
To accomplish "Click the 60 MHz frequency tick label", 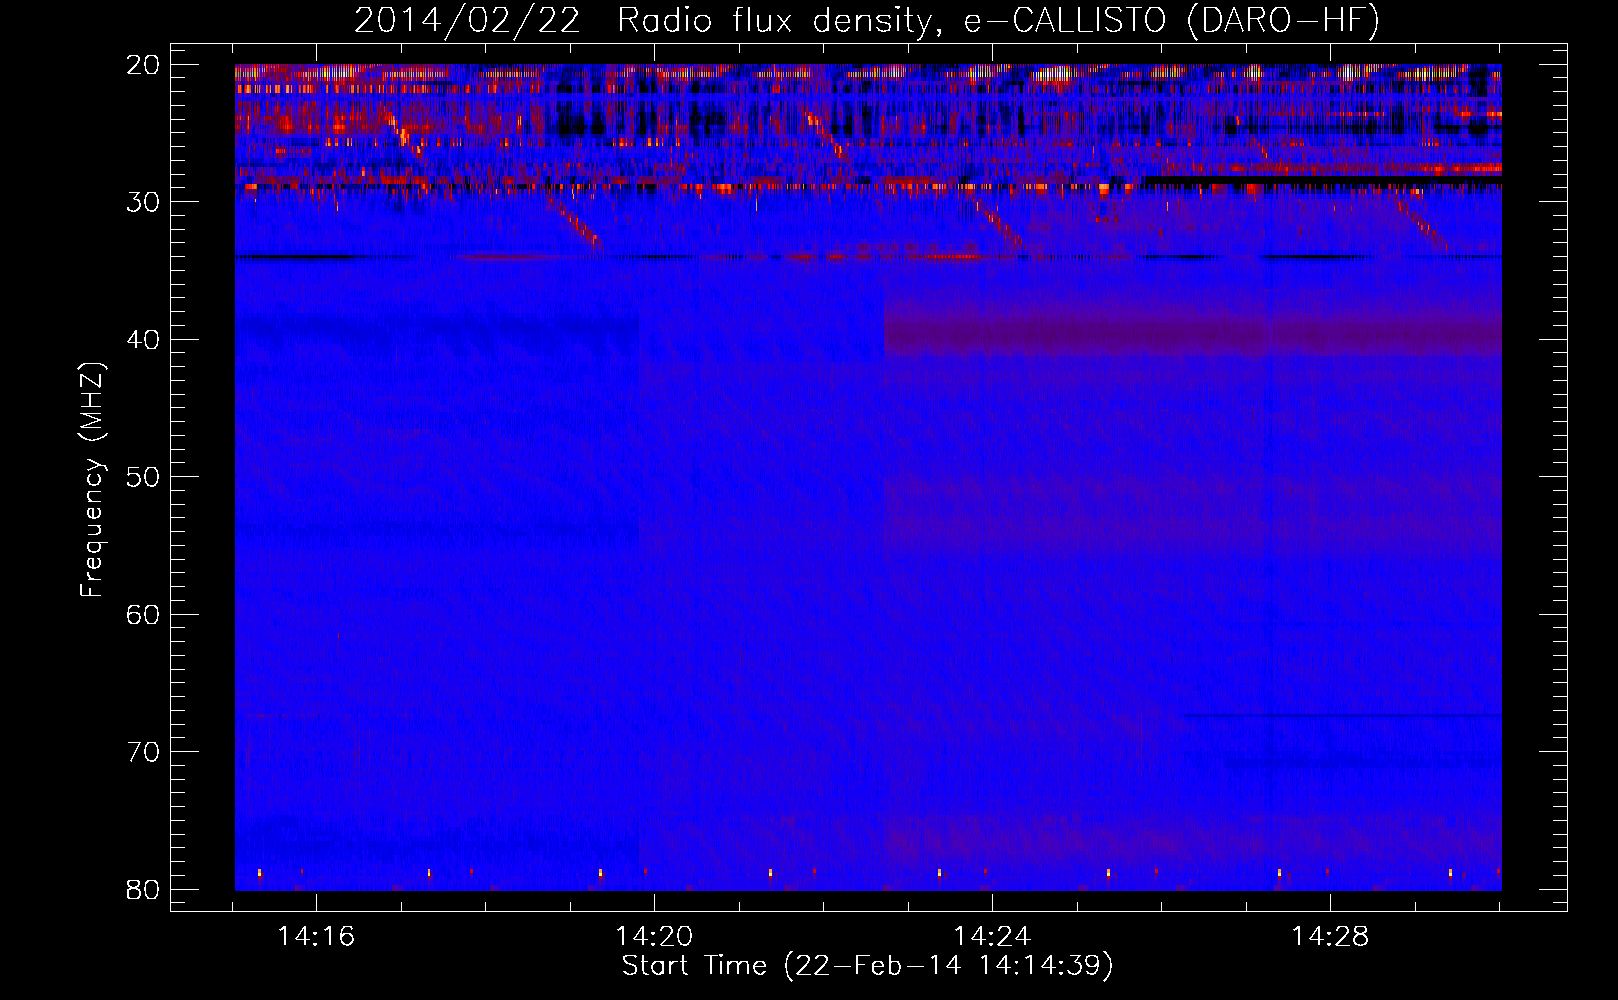I will tap(143, 615).
